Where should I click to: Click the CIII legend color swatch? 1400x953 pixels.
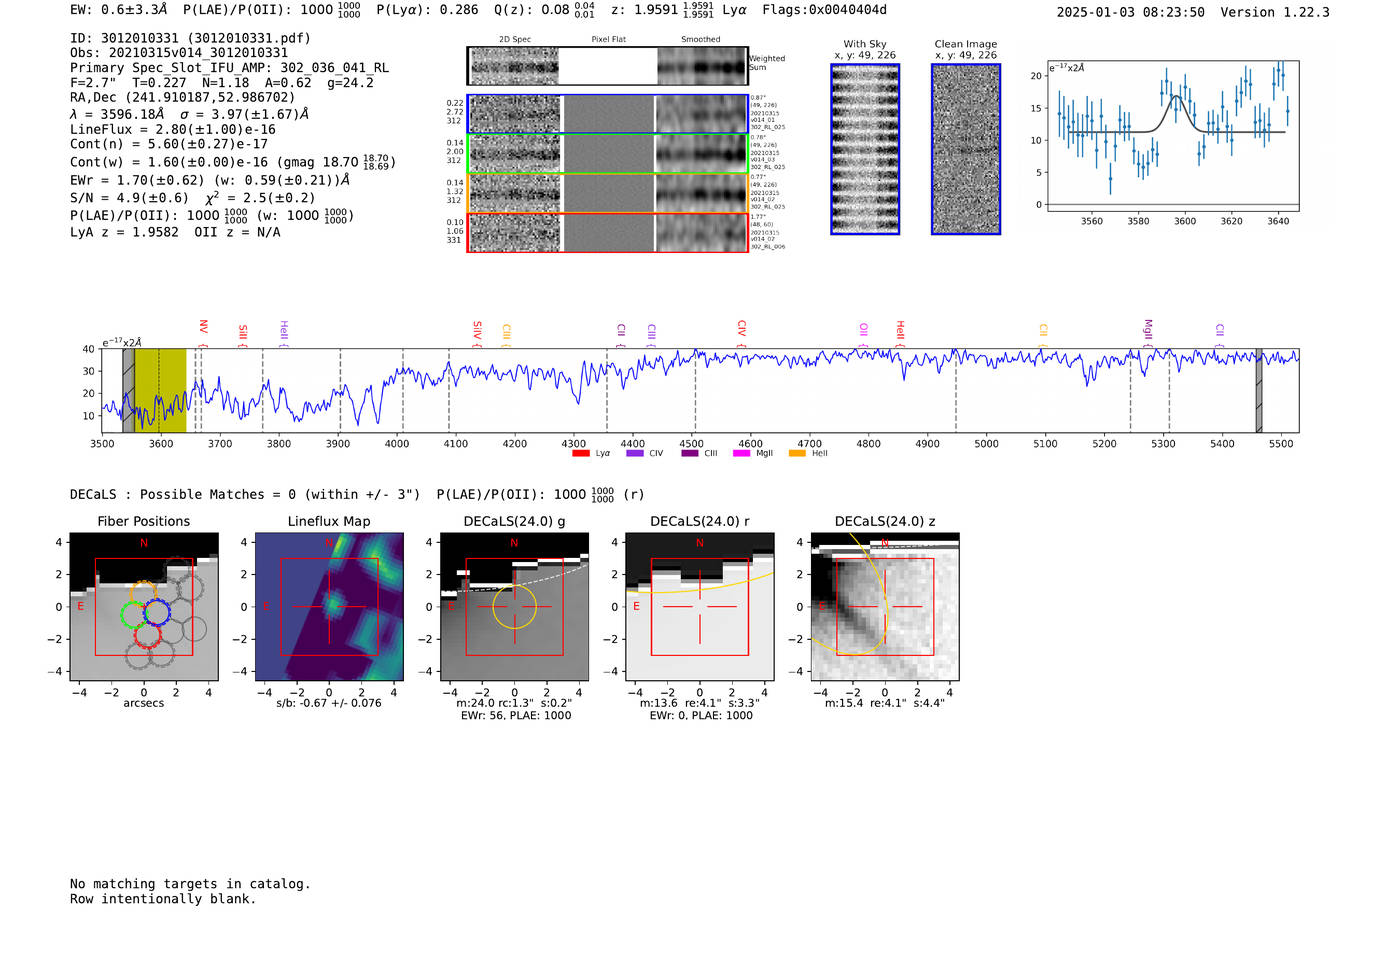coord(690,453)
